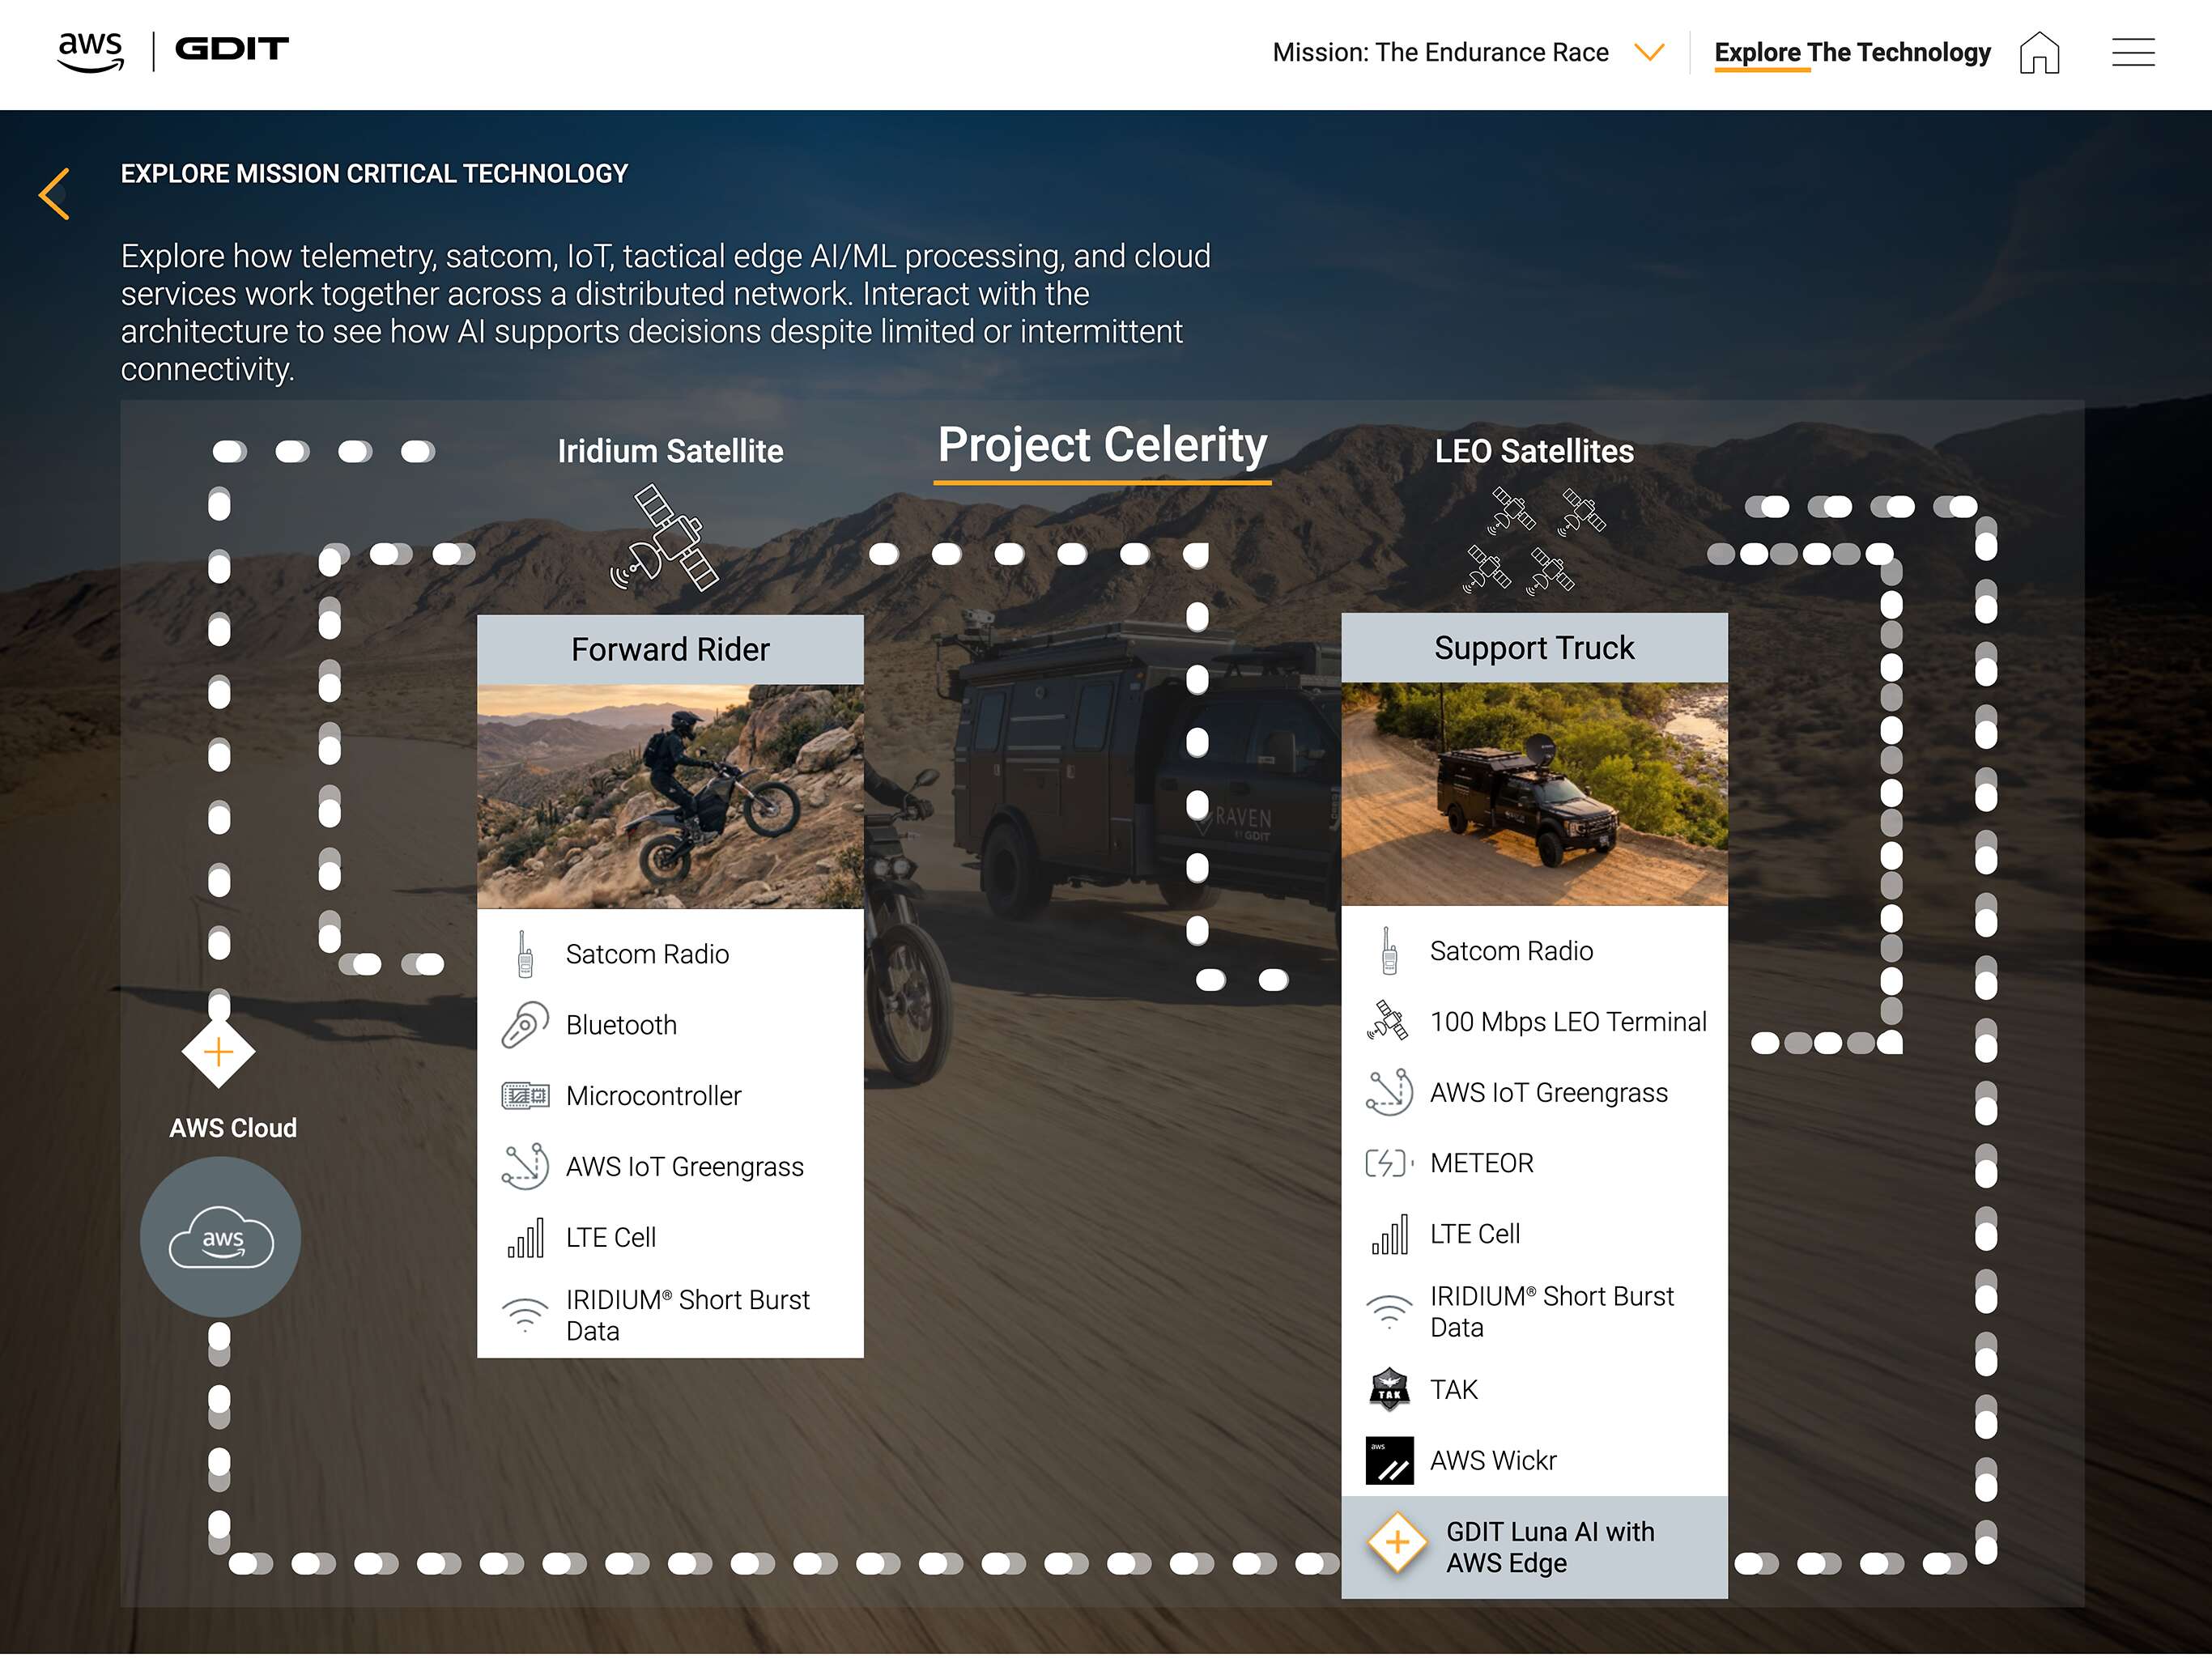Click the AWS Cloud label
The width and height of the screenshot is (2212, 1658).
[233, 1128]
